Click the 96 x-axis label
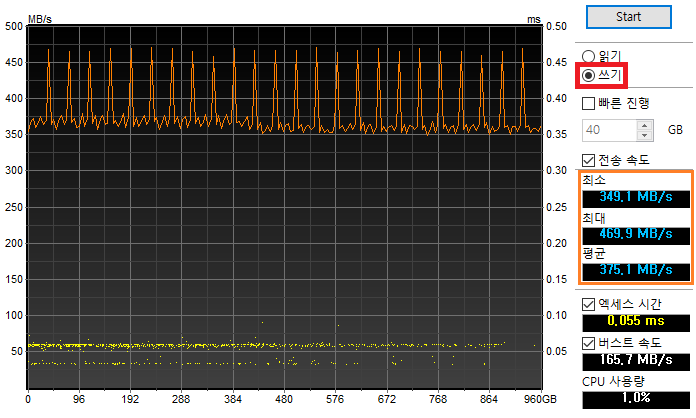The width and height of the screenshot is (696, 418). click(79, 399)
